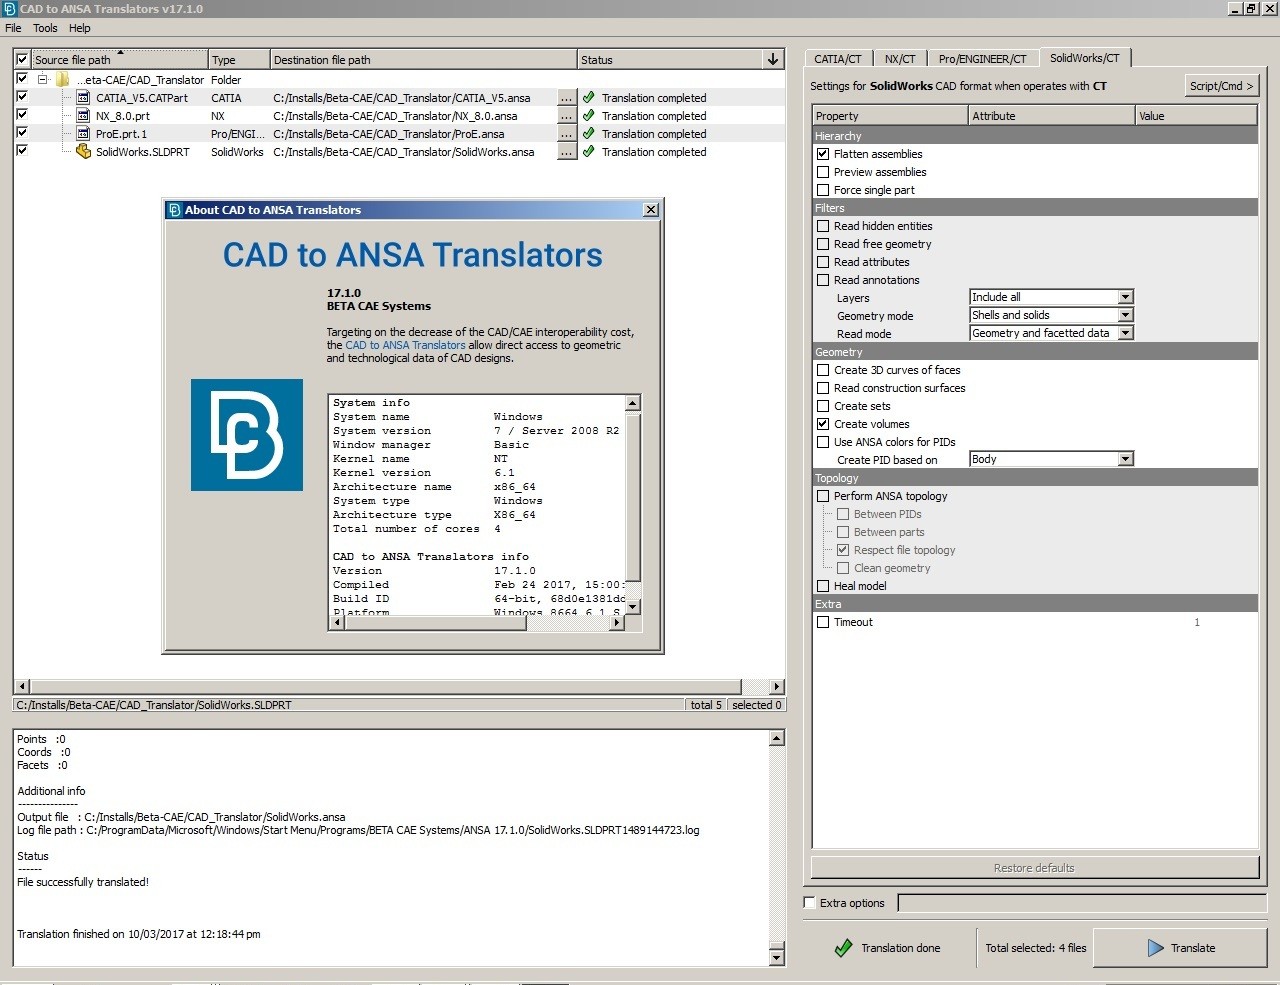Close the About CAD to ANSA Translators dialog

pyautogui.click(x=651, y=210)
